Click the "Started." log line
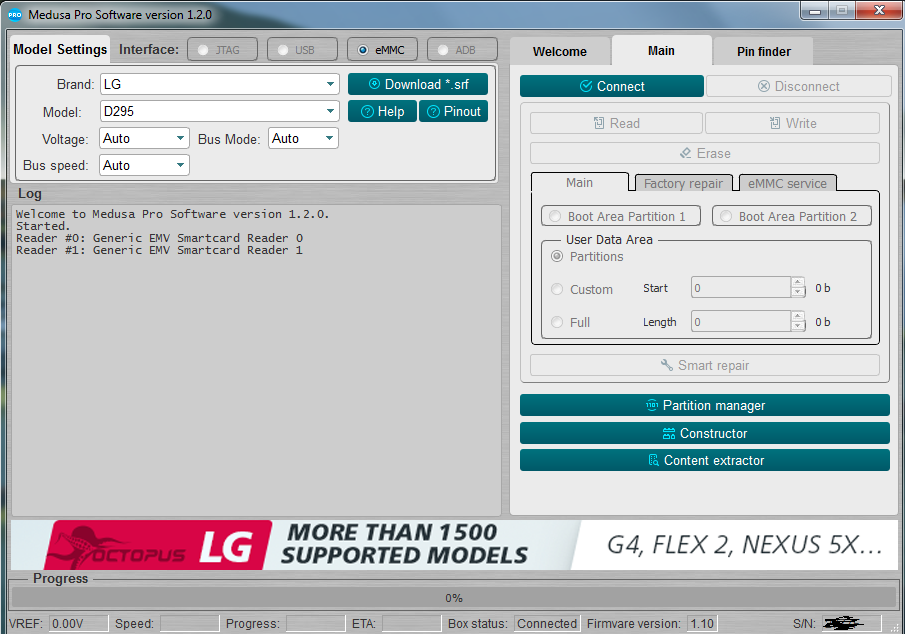Viewport: 905px width, 637px height. tap(43, 226)
